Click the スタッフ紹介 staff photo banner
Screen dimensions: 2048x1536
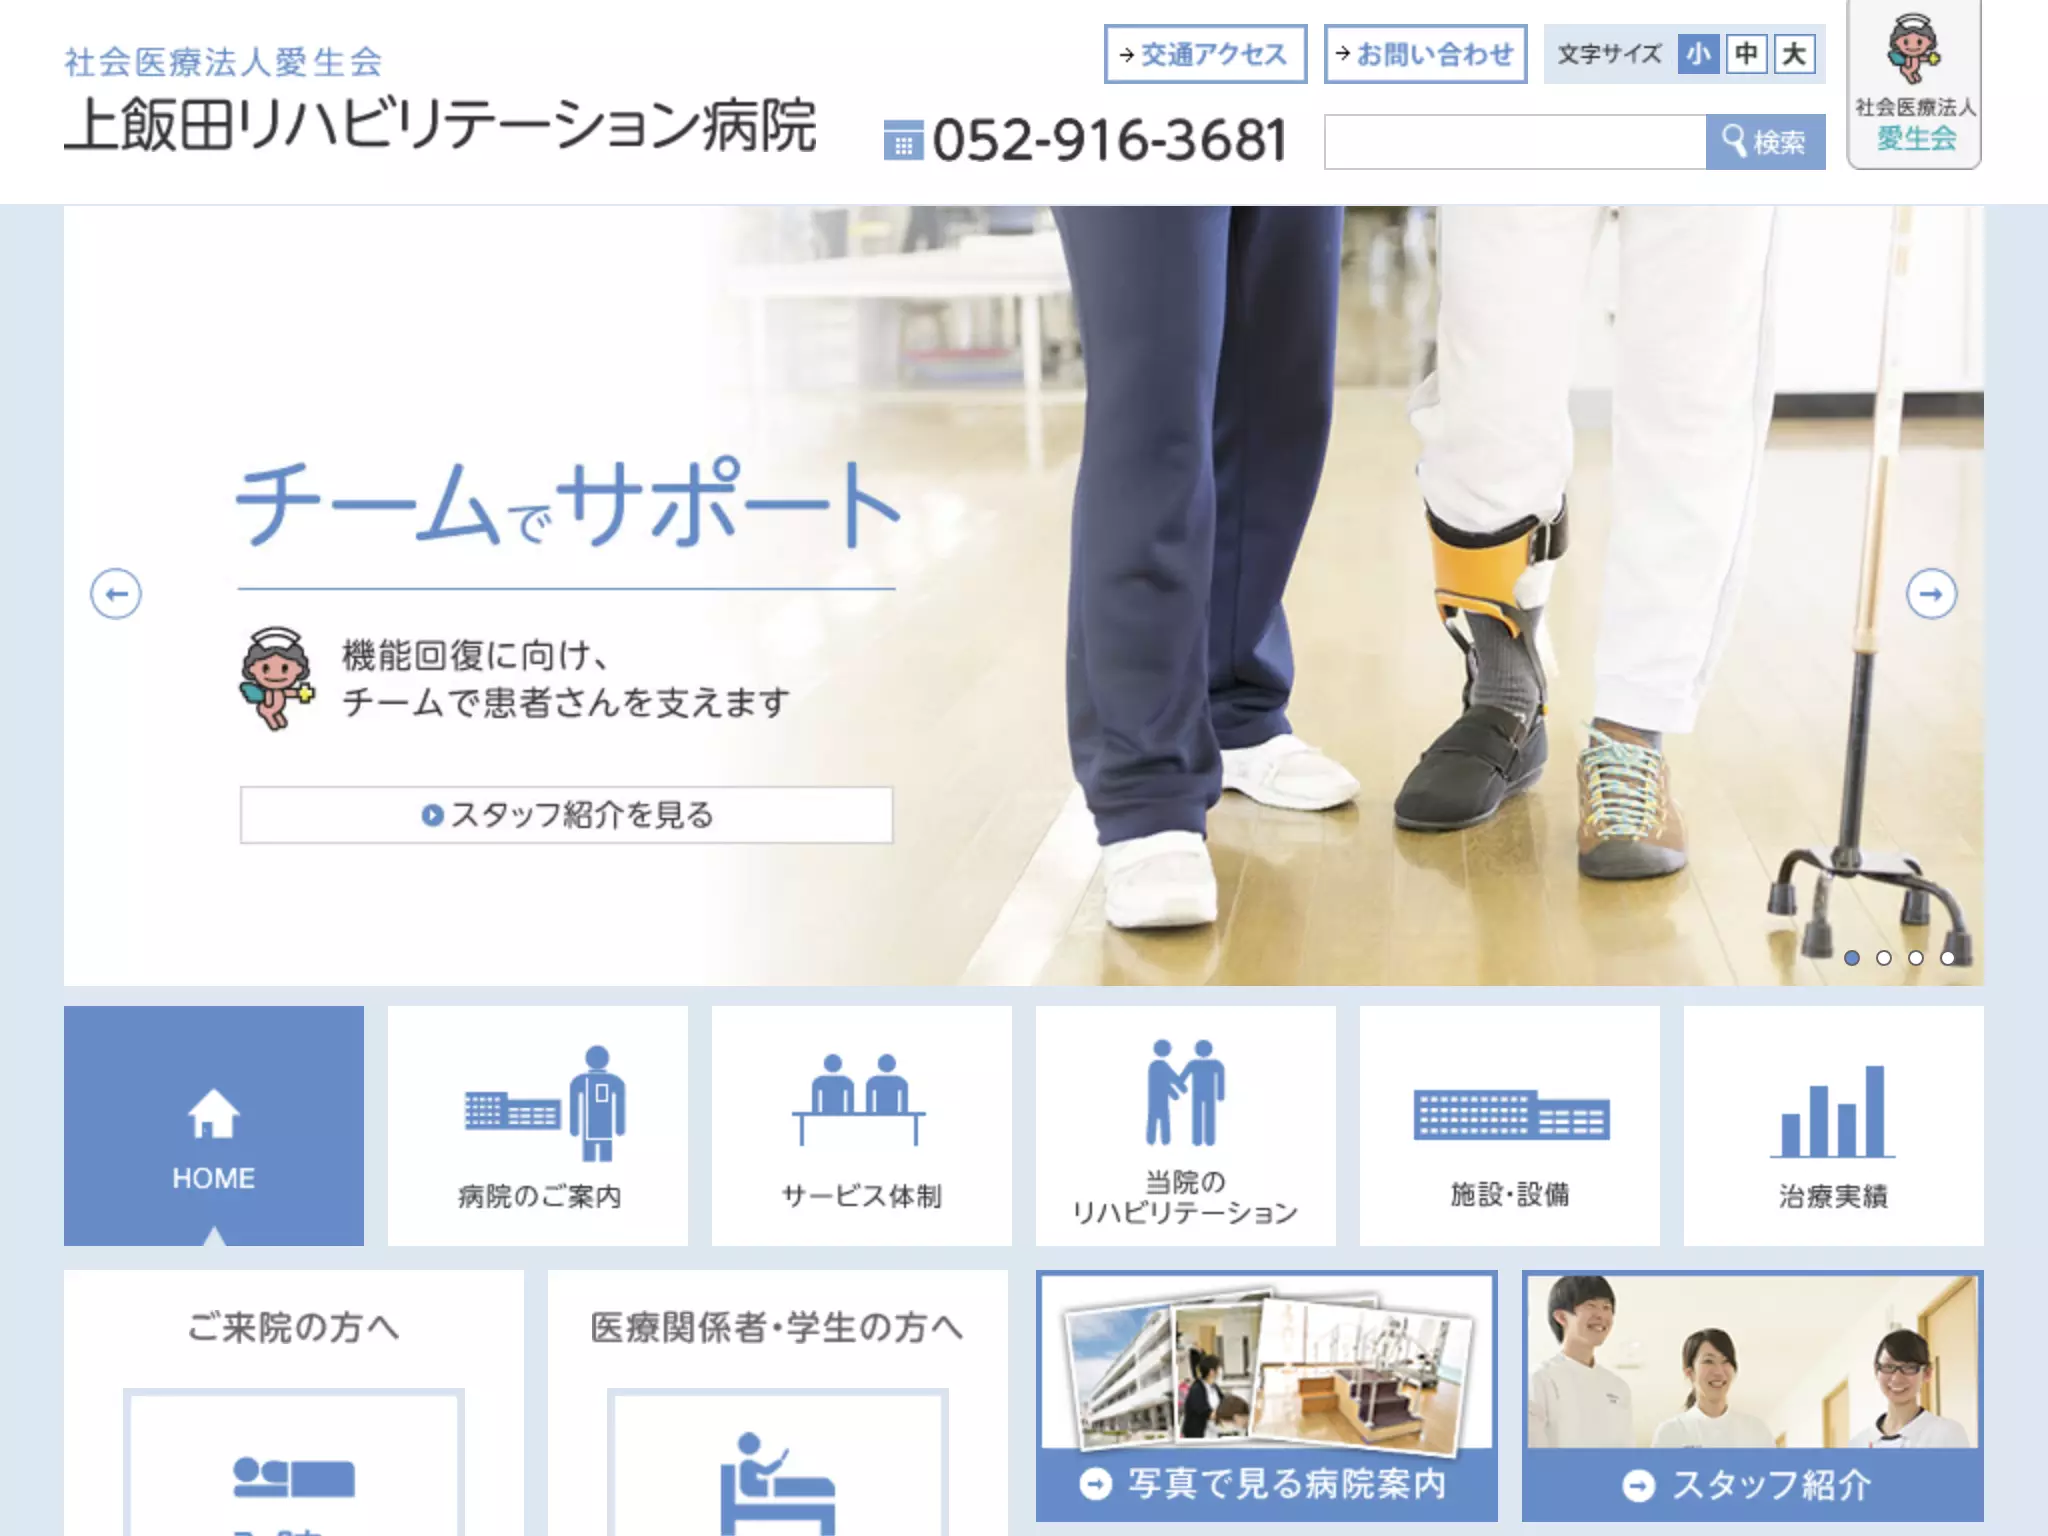(1753, 1396)
